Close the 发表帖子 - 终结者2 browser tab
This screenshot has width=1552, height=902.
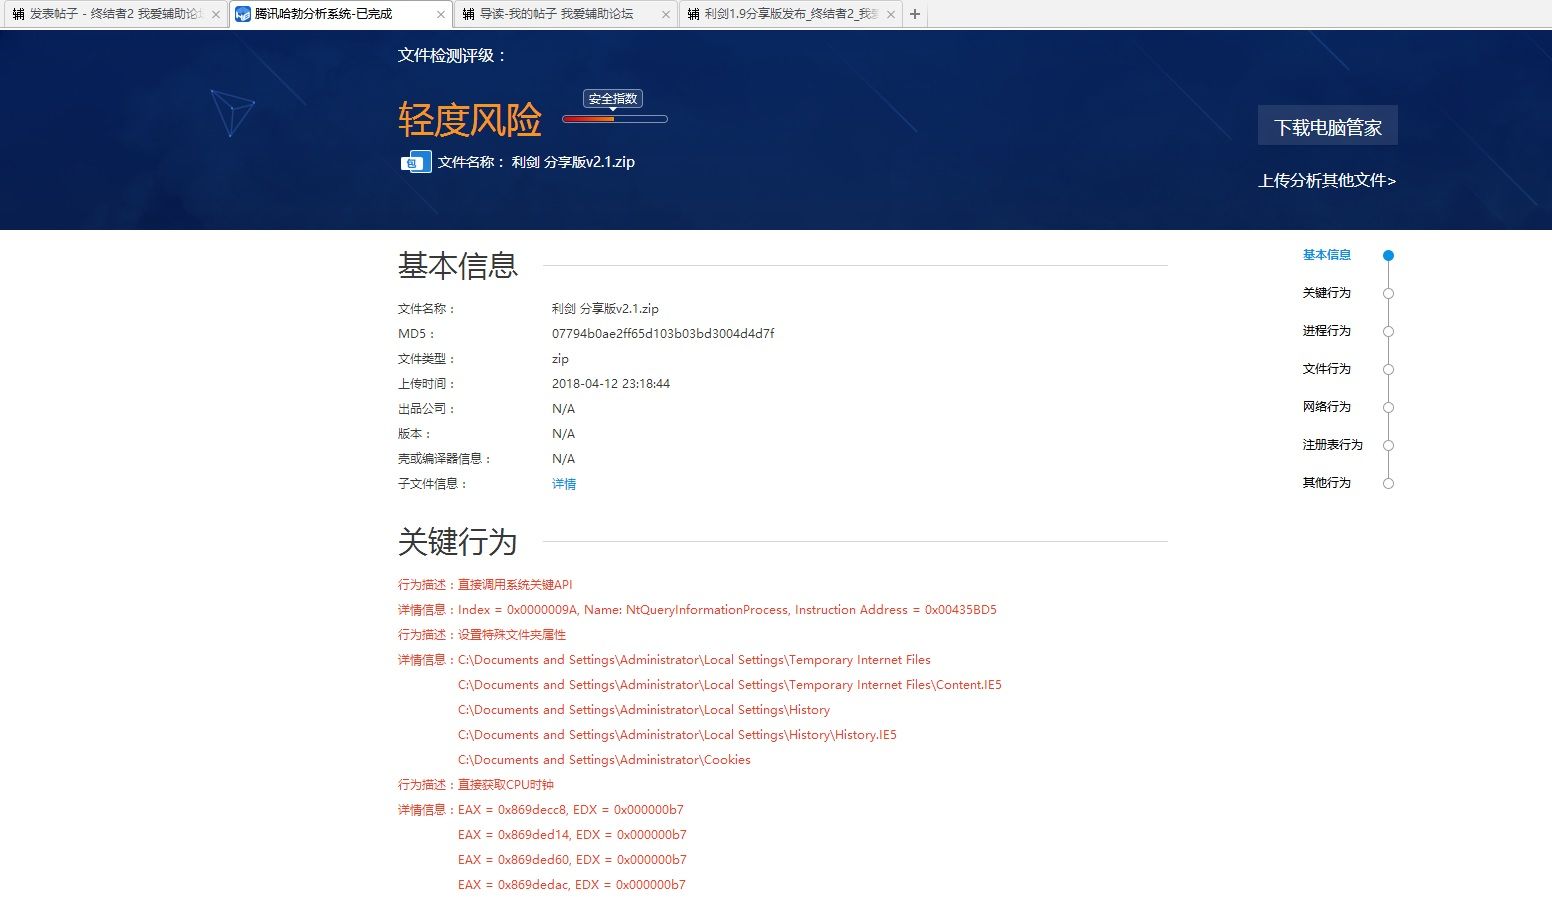[216, 15]
